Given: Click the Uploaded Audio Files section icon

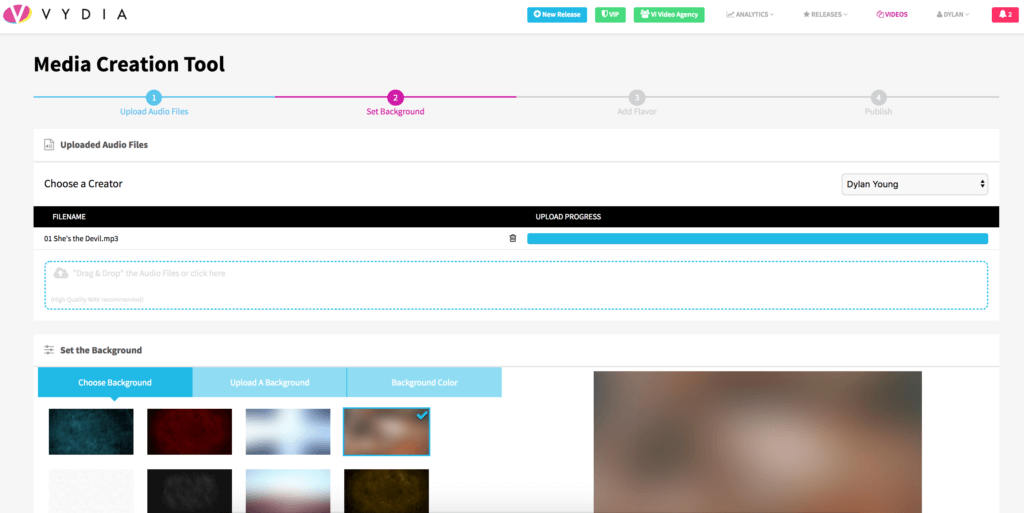Looking at the screenshot, I should pos(49,145).
